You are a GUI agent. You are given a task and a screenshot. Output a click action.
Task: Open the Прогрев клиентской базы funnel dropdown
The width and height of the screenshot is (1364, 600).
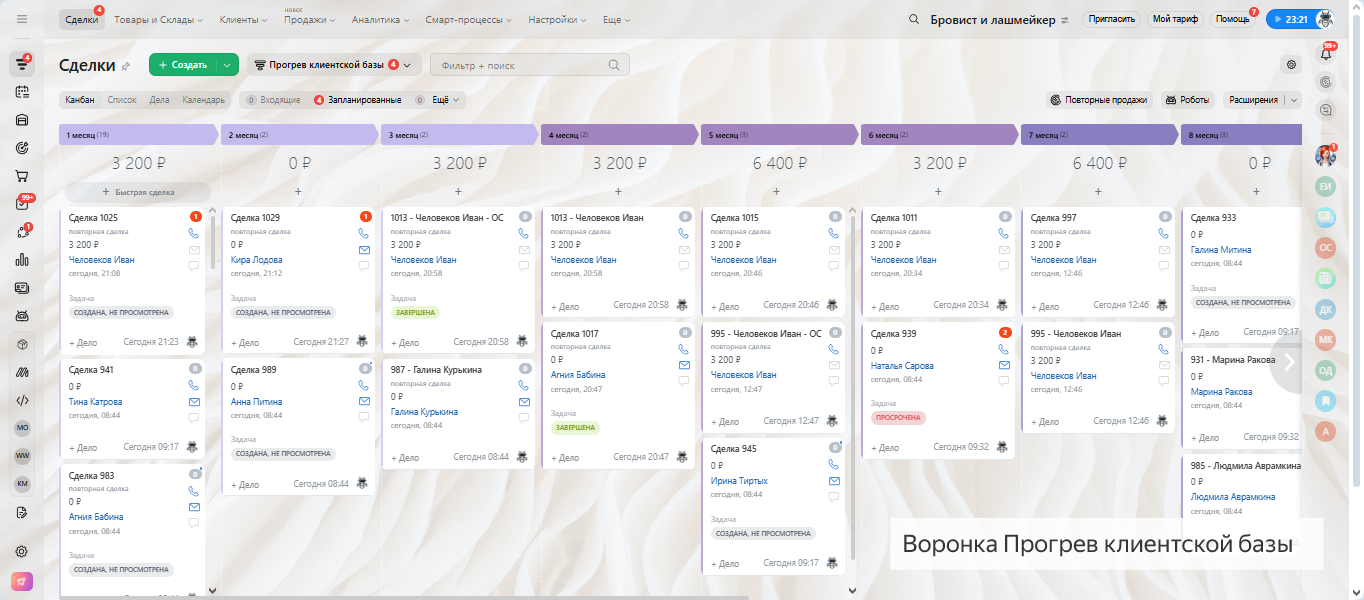[332, 65]
